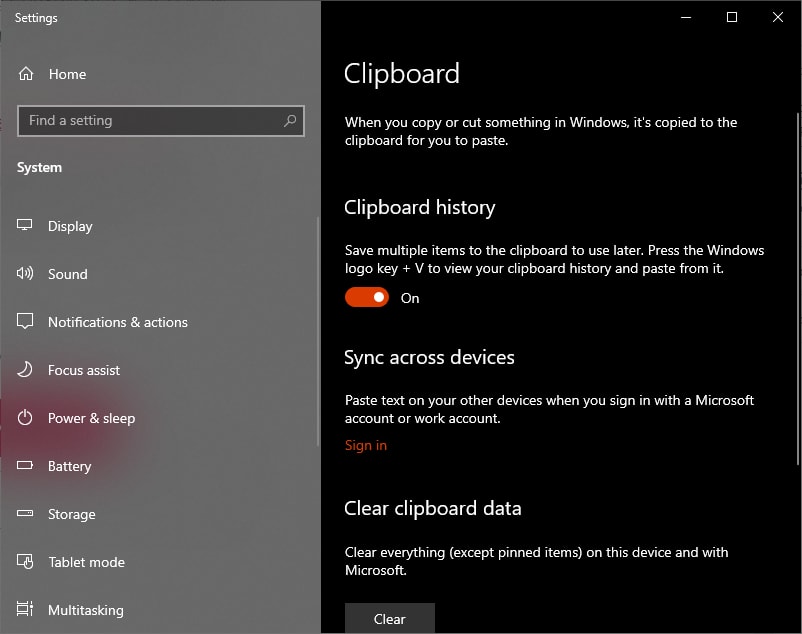Click the On label beside toggle
The height and width of the screenshot is (634, 802).
[410, 298]
